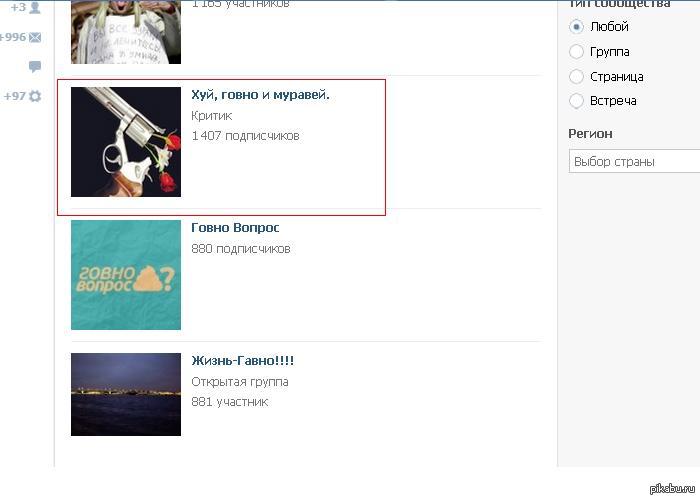Screen dimensions: 700x500
Task: Open the friends icon in left sidebar
Action: (35, 7)
